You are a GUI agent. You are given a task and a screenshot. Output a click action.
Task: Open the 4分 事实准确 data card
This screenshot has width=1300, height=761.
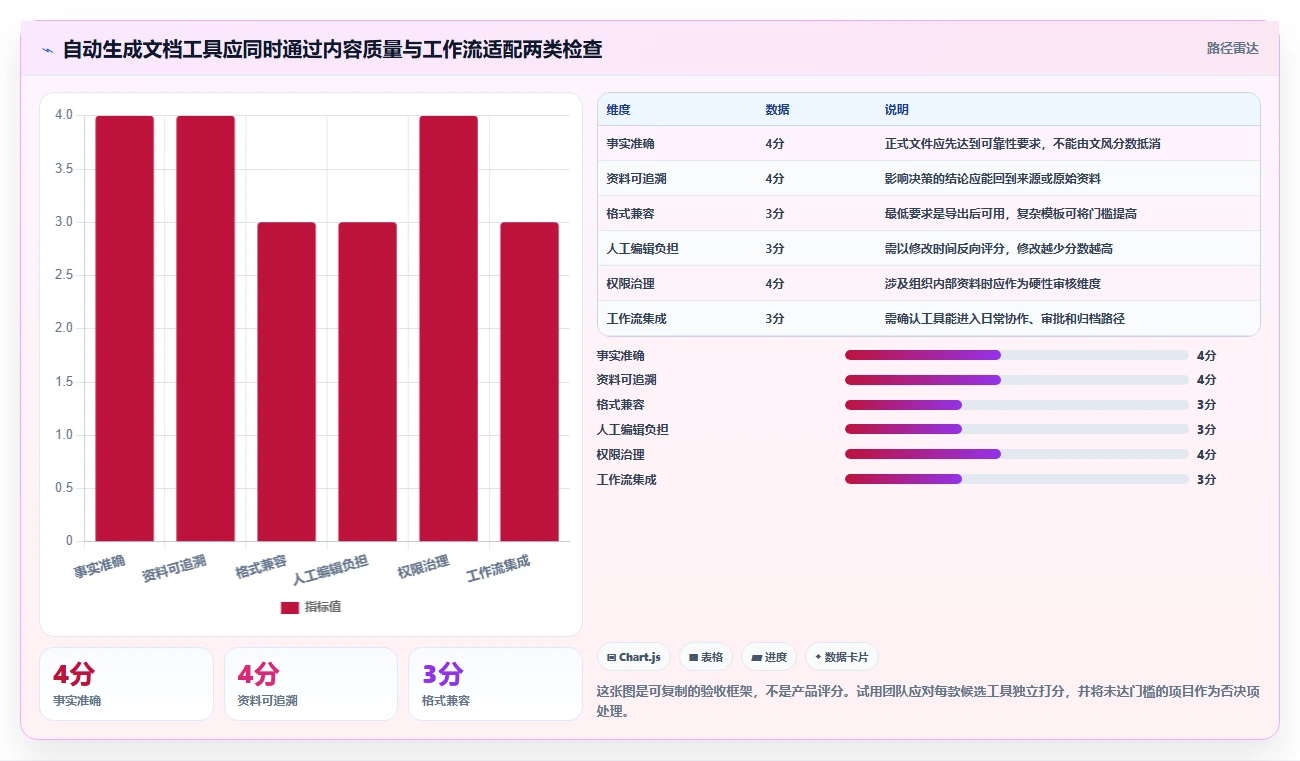pos(126,684)
